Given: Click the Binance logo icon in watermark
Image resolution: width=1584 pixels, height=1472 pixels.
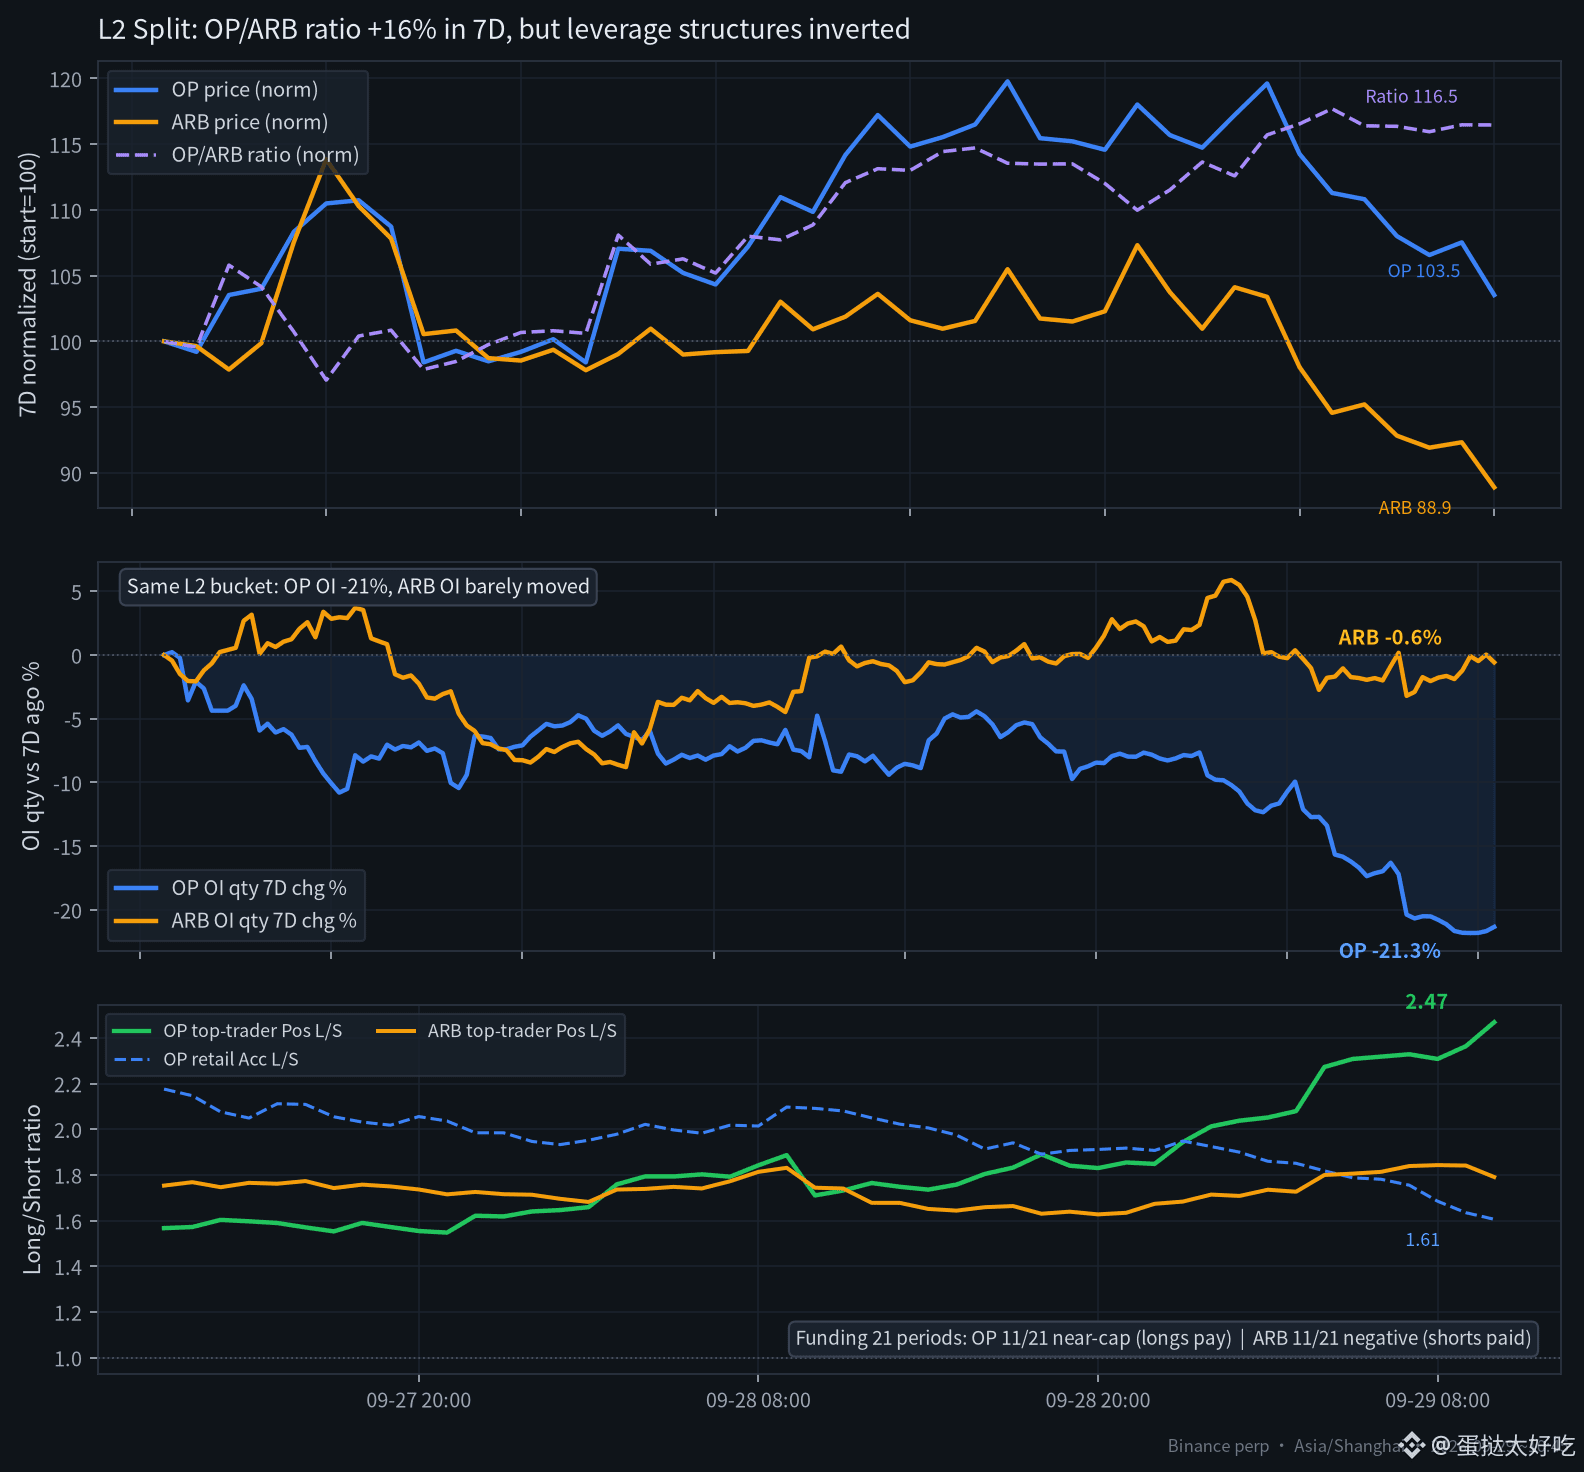Looking at the screenshot, I should click(1412, 1445).
